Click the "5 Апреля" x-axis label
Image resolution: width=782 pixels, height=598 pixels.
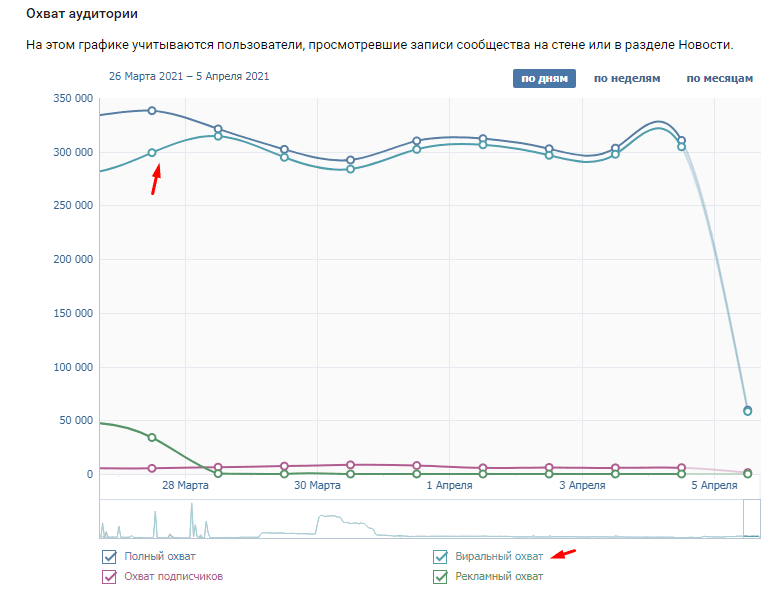714,485
